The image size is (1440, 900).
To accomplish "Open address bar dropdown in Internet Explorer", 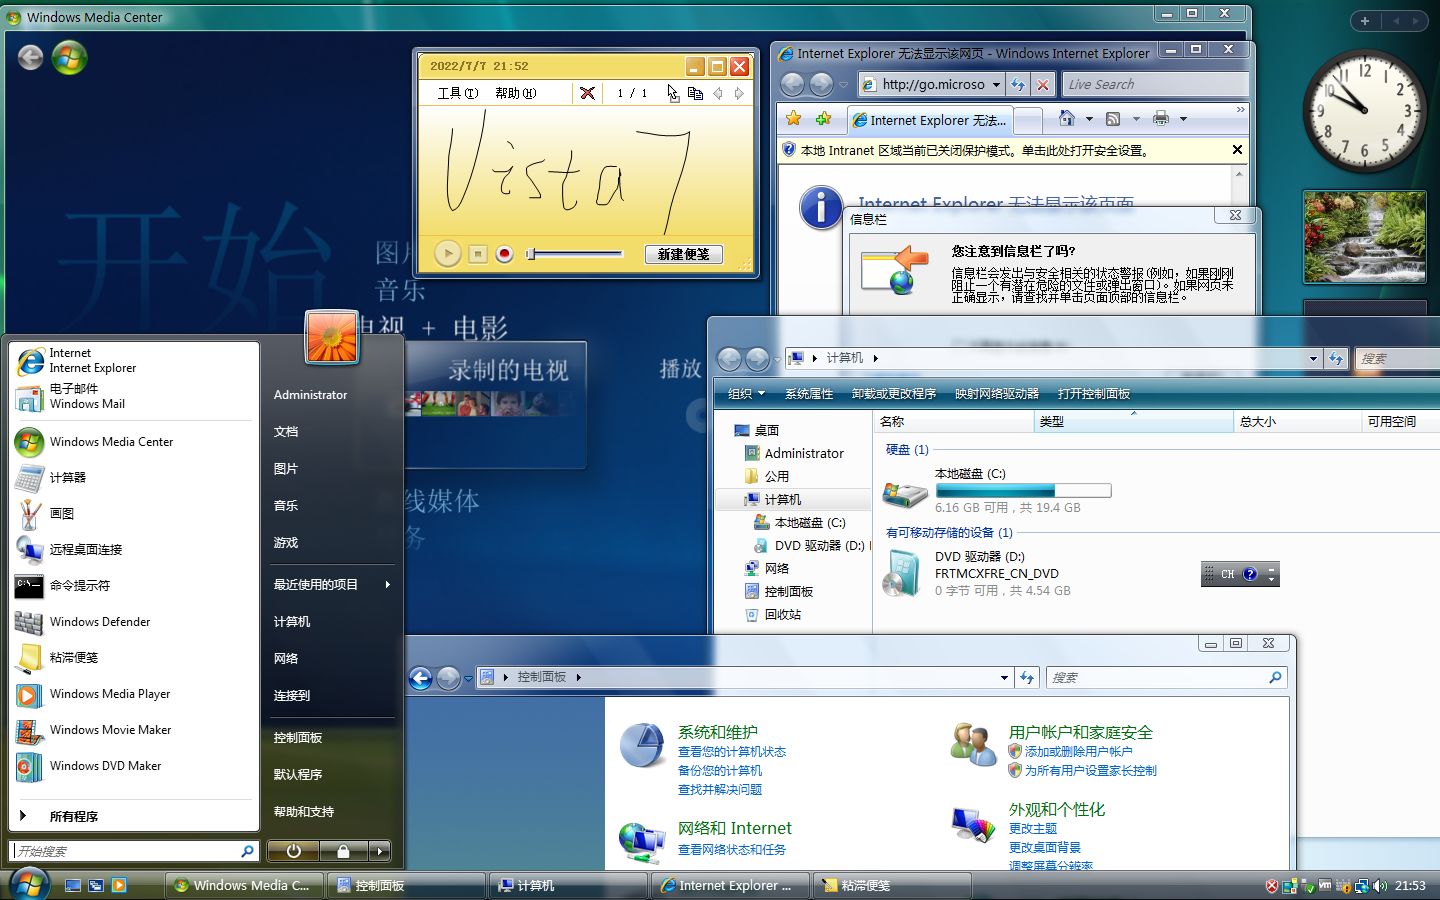I will [996, 85].
